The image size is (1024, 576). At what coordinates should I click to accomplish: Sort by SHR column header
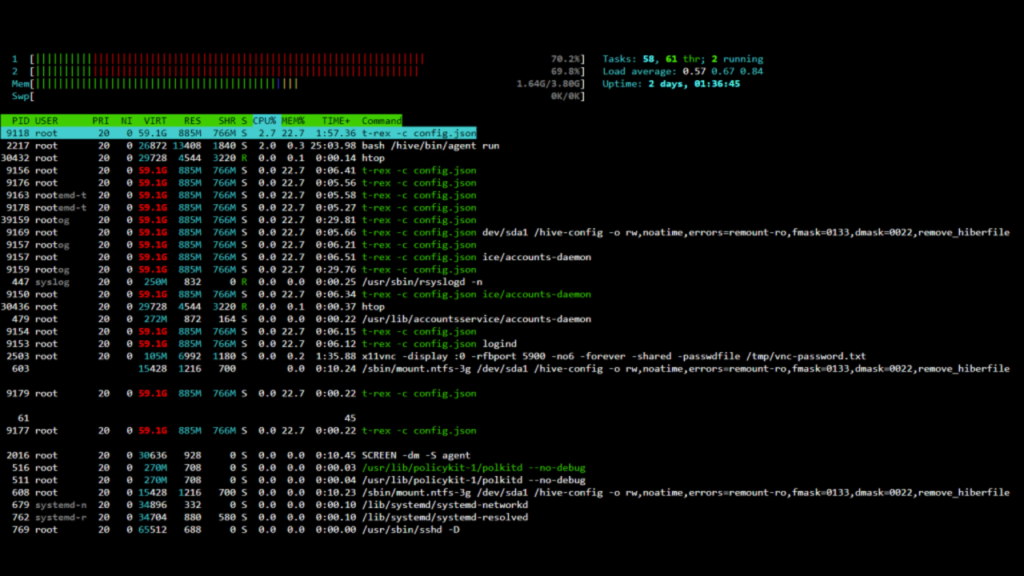click(x=227, y=121)
